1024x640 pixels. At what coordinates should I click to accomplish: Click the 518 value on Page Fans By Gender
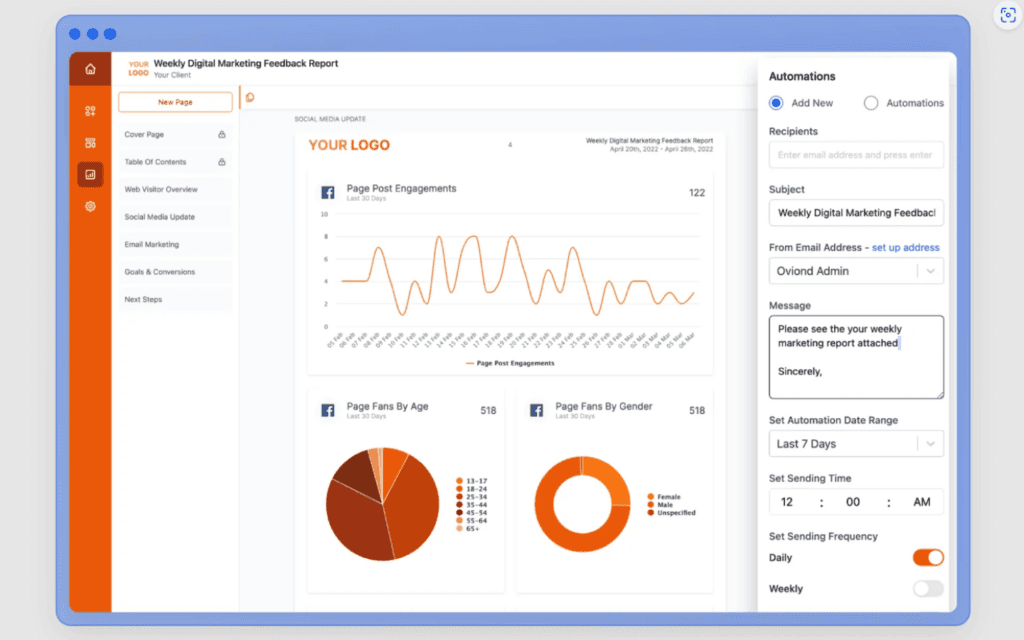697,411
